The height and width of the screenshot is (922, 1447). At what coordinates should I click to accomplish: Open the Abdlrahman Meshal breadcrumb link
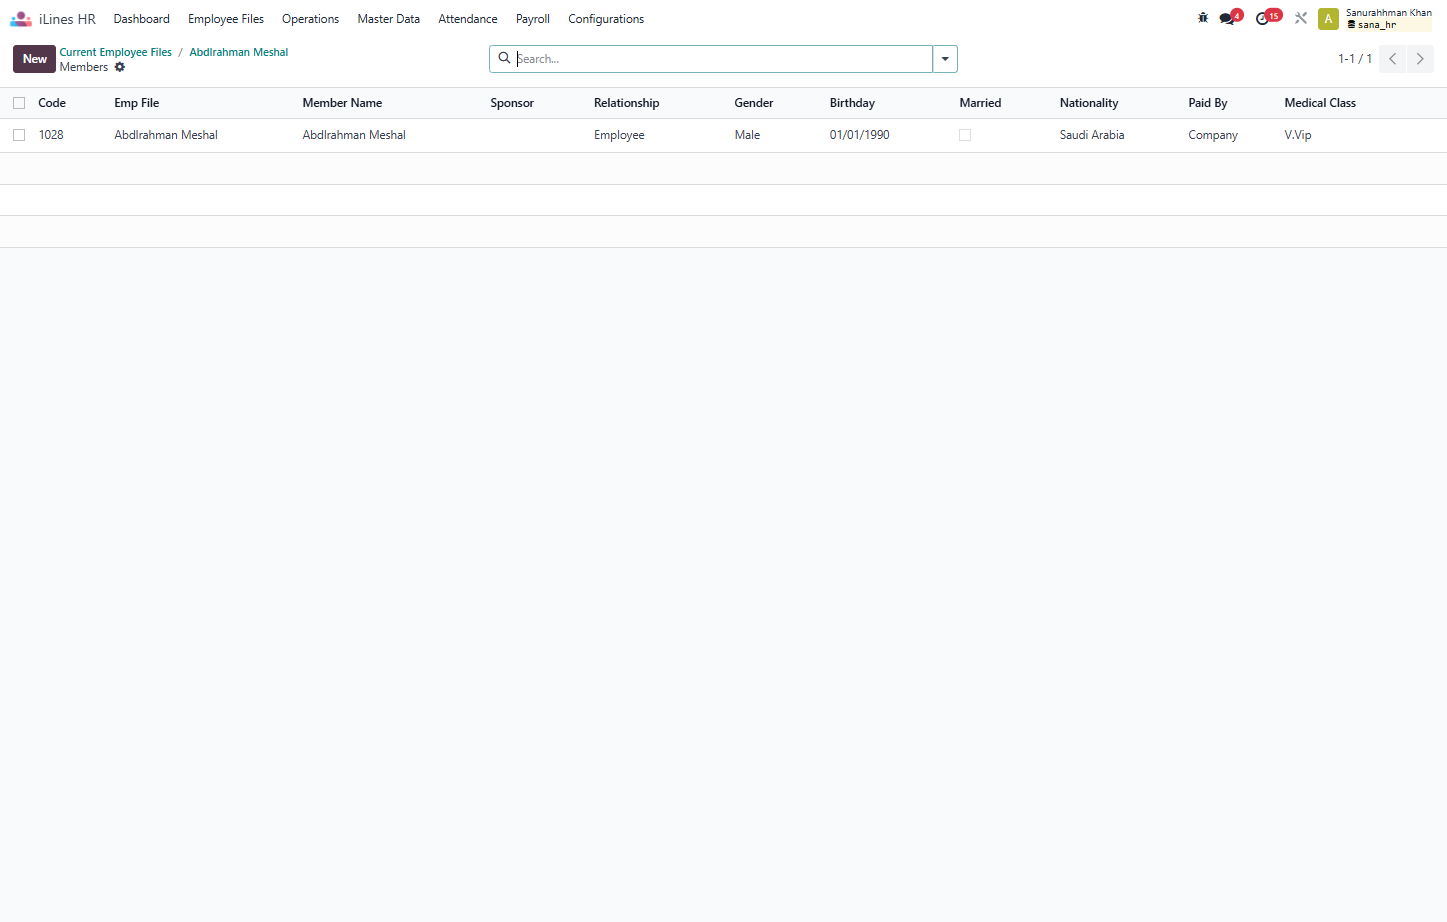(x=239, y=52)
